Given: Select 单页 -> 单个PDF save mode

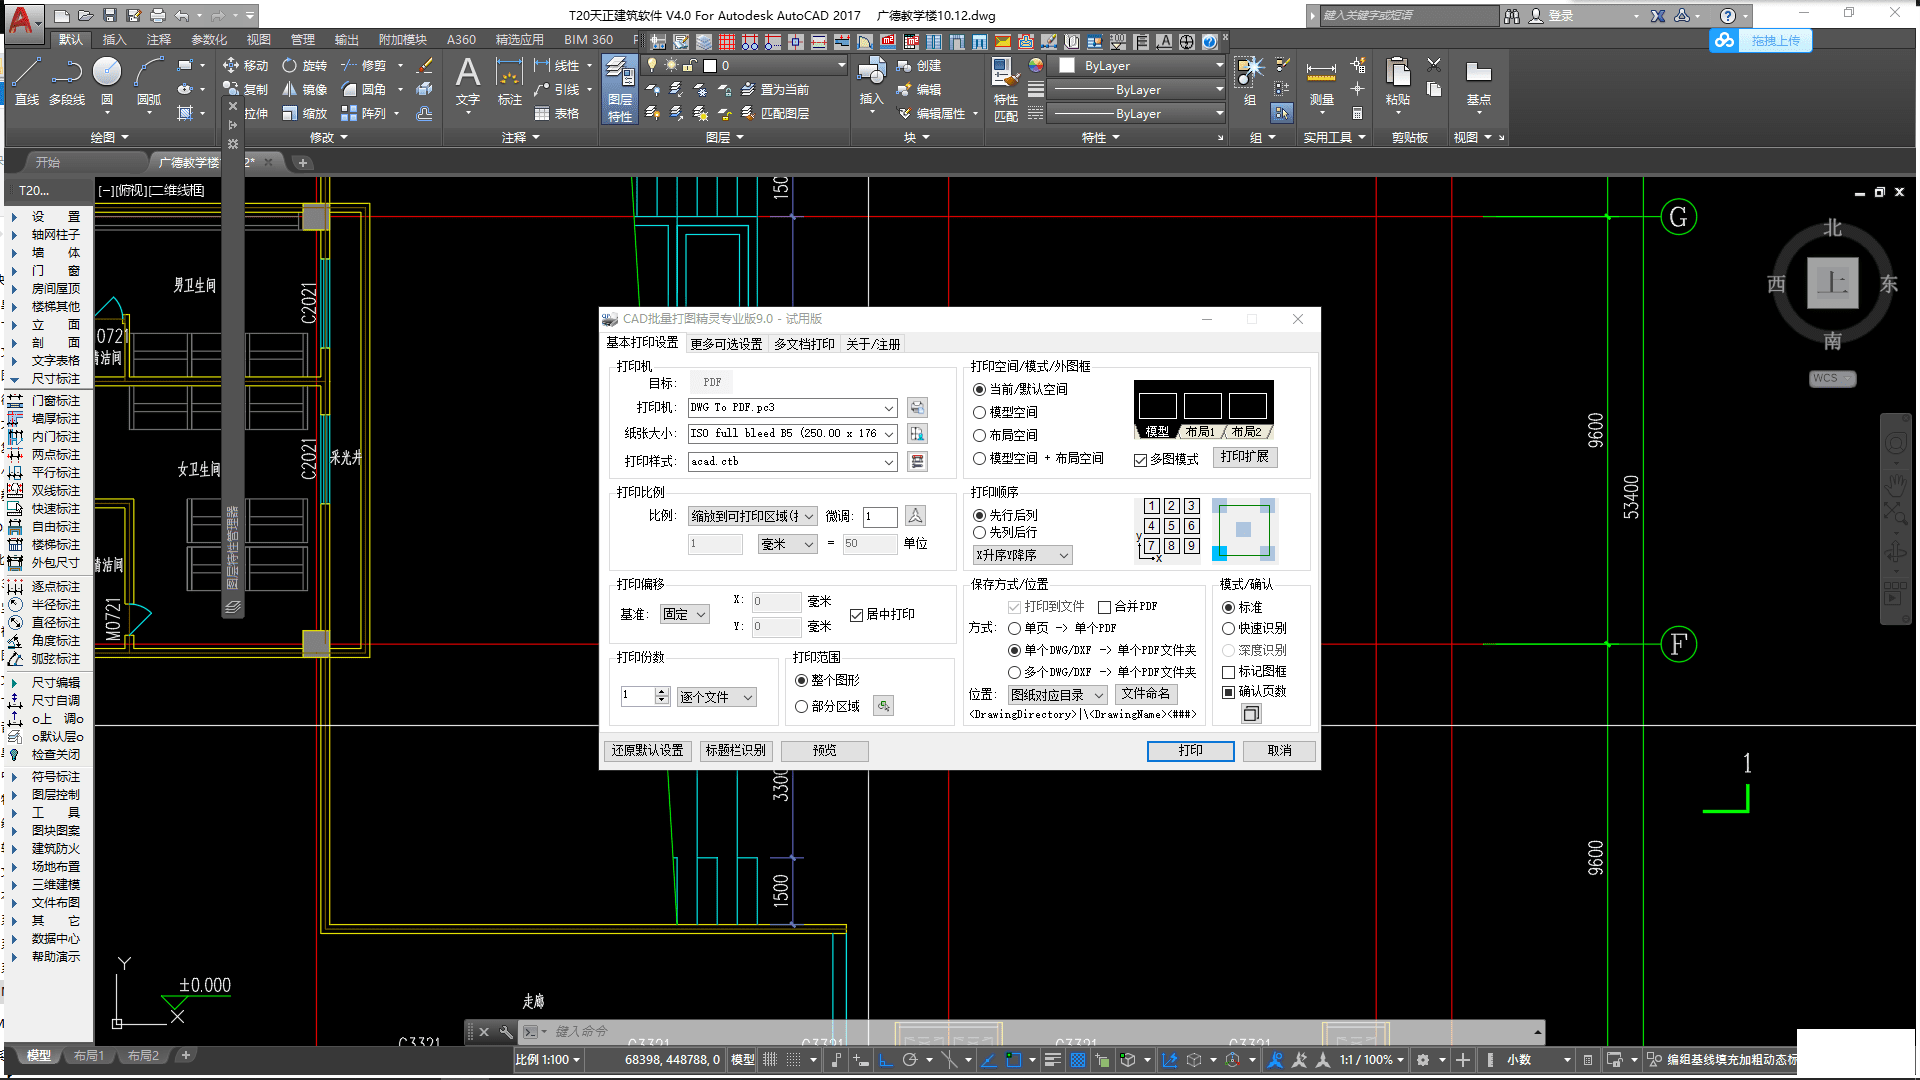Looking at the screenshot, I should pos(1062,628).
